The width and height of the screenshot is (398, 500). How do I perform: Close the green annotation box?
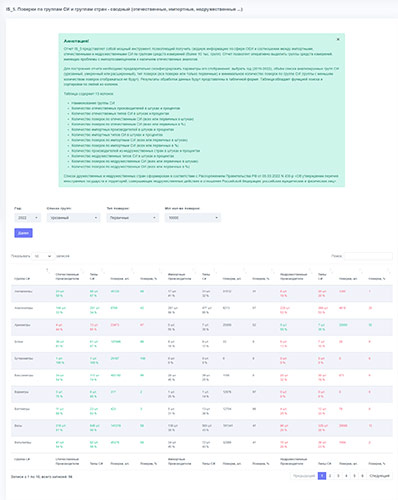338,39
